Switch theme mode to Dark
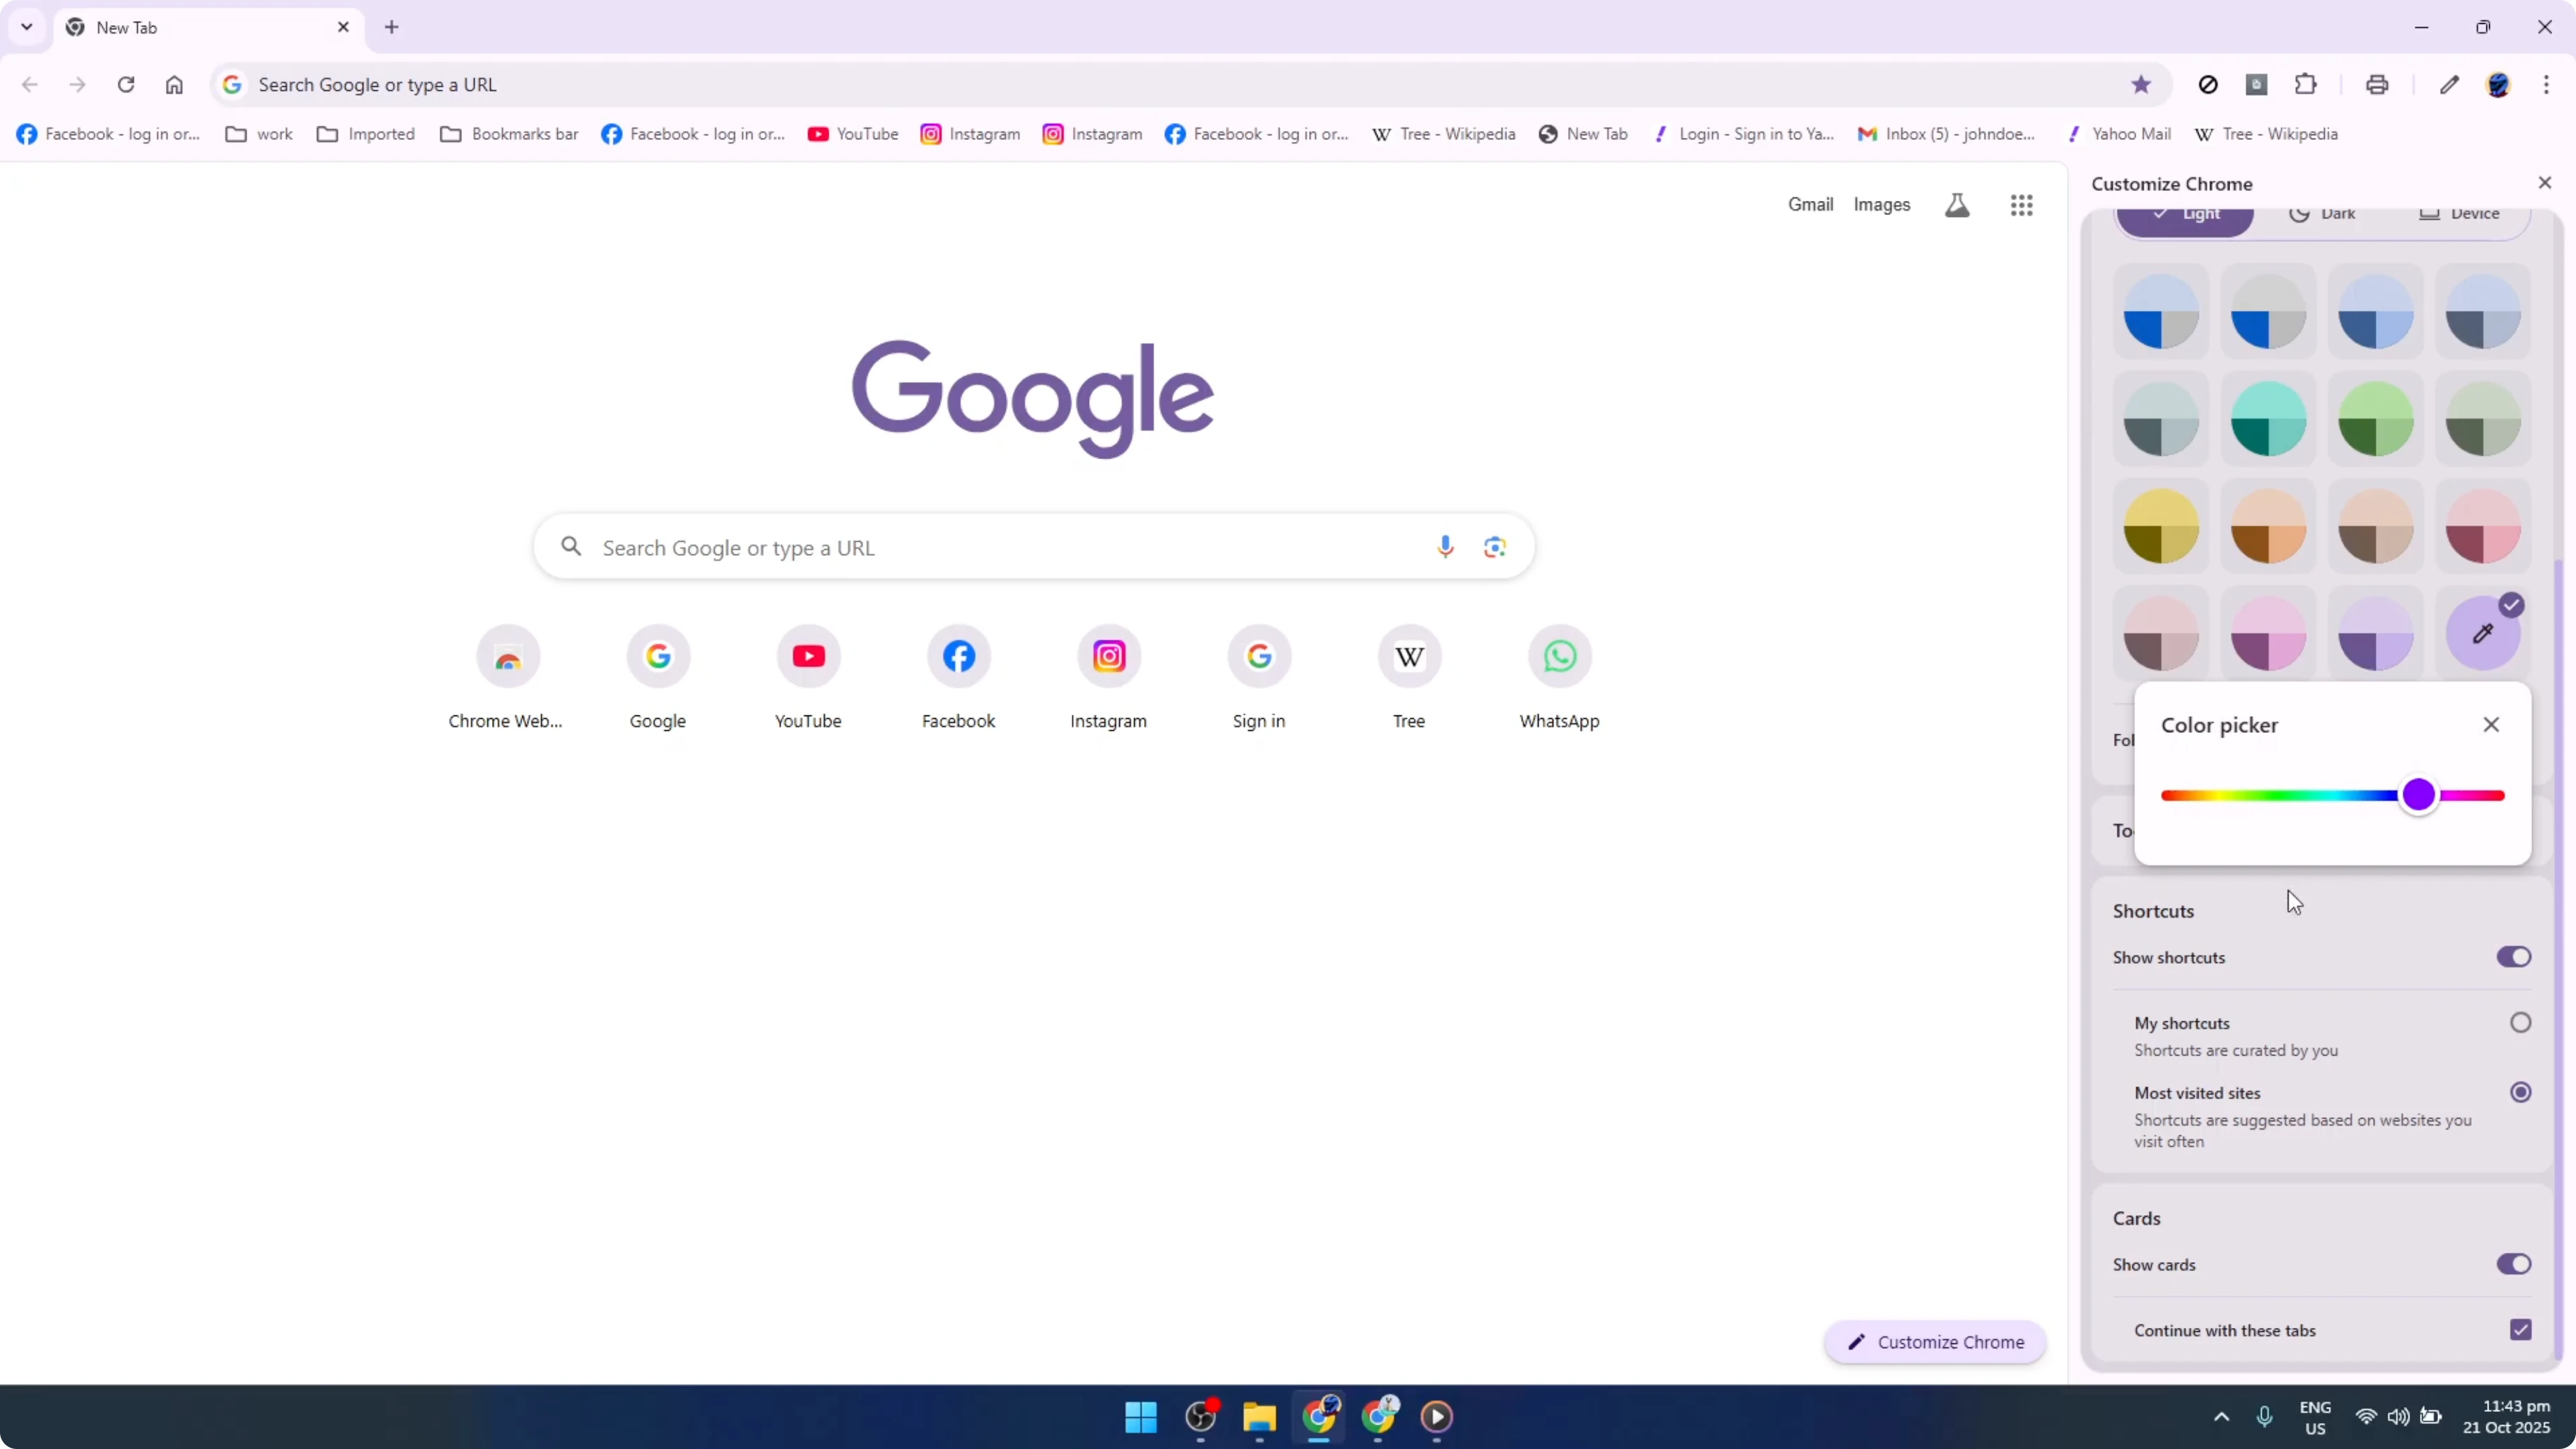 (x=2323, y=213)
